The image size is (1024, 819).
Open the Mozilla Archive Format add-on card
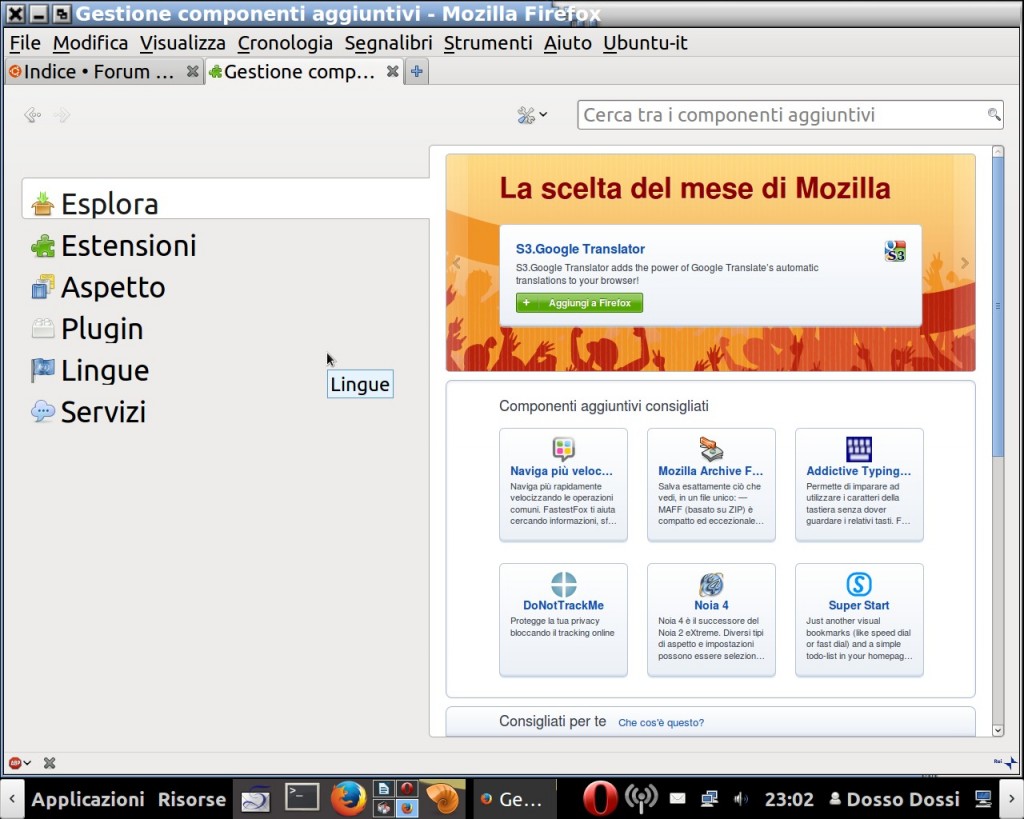click(x=711, y=485)
